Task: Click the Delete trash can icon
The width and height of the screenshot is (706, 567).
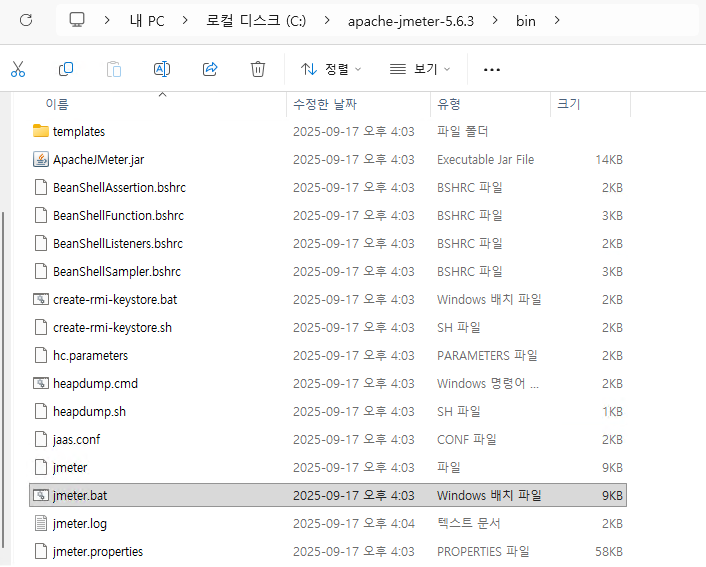Action: [x=258, y=69]
